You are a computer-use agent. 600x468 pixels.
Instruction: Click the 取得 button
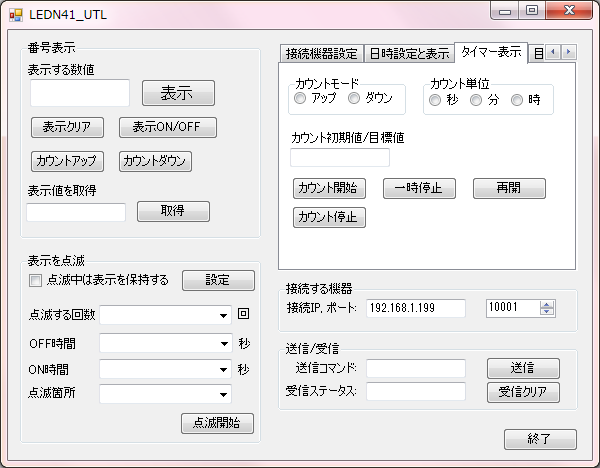tap(173, 211)
